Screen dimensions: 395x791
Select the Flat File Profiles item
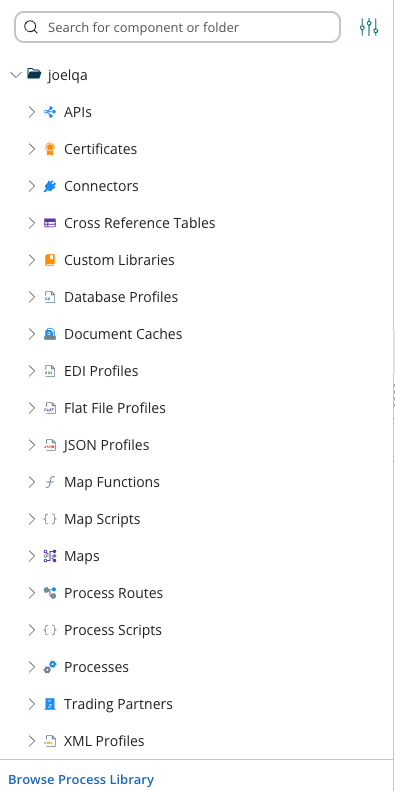[115, 408]
